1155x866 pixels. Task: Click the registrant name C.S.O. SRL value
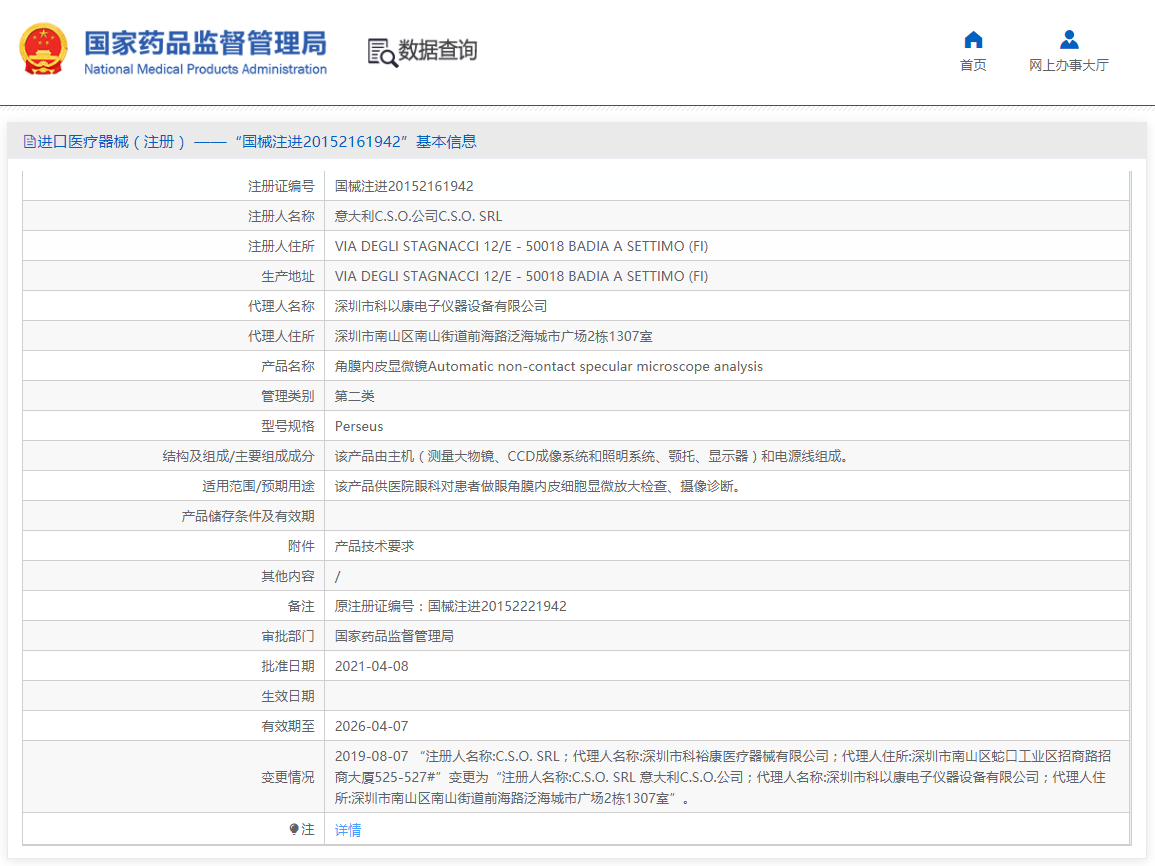pos(418,216)
